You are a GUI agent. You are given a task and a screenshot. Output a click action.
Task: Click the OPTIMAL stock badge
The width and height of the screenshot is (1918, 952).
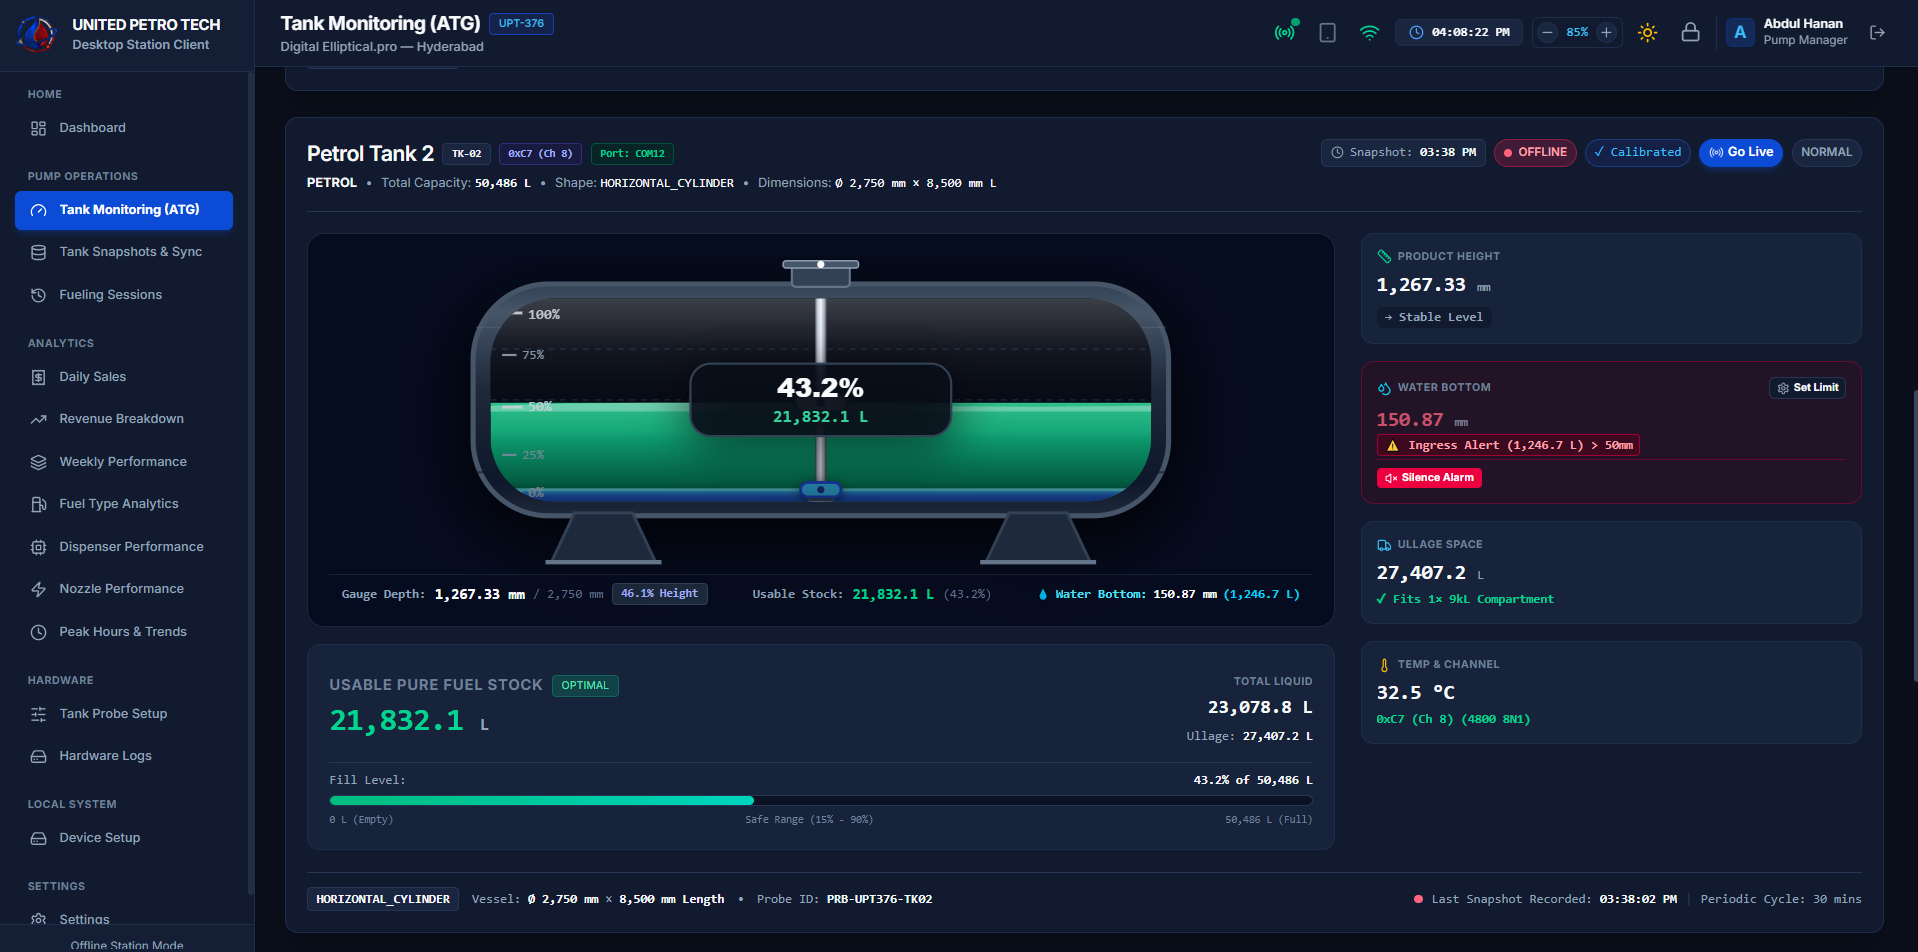(x=585, y=686)
